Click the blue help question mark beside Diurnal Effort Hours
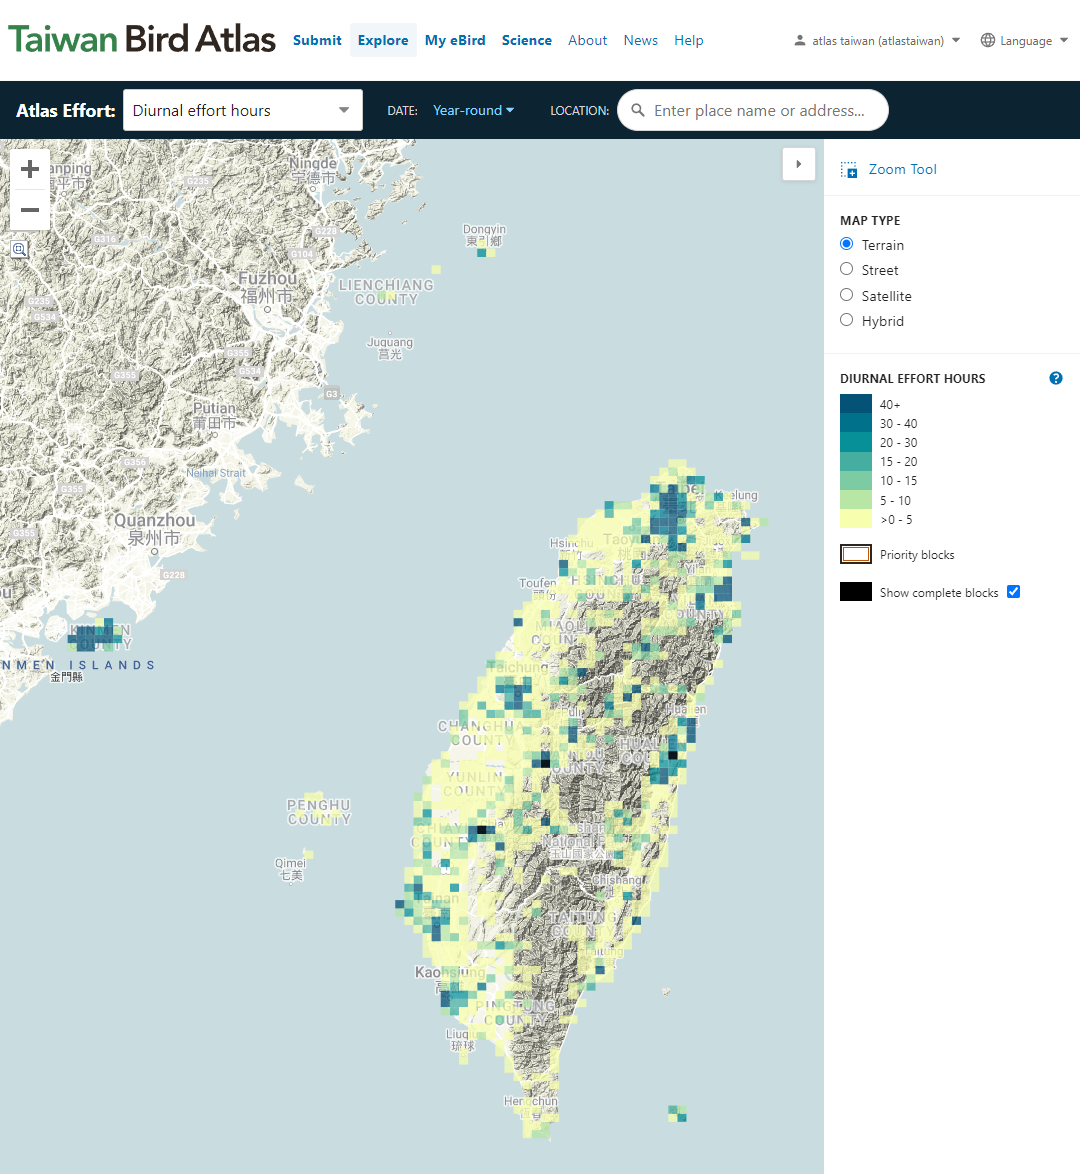This screenshot has width=1080, height=1174. (1056, 378)
